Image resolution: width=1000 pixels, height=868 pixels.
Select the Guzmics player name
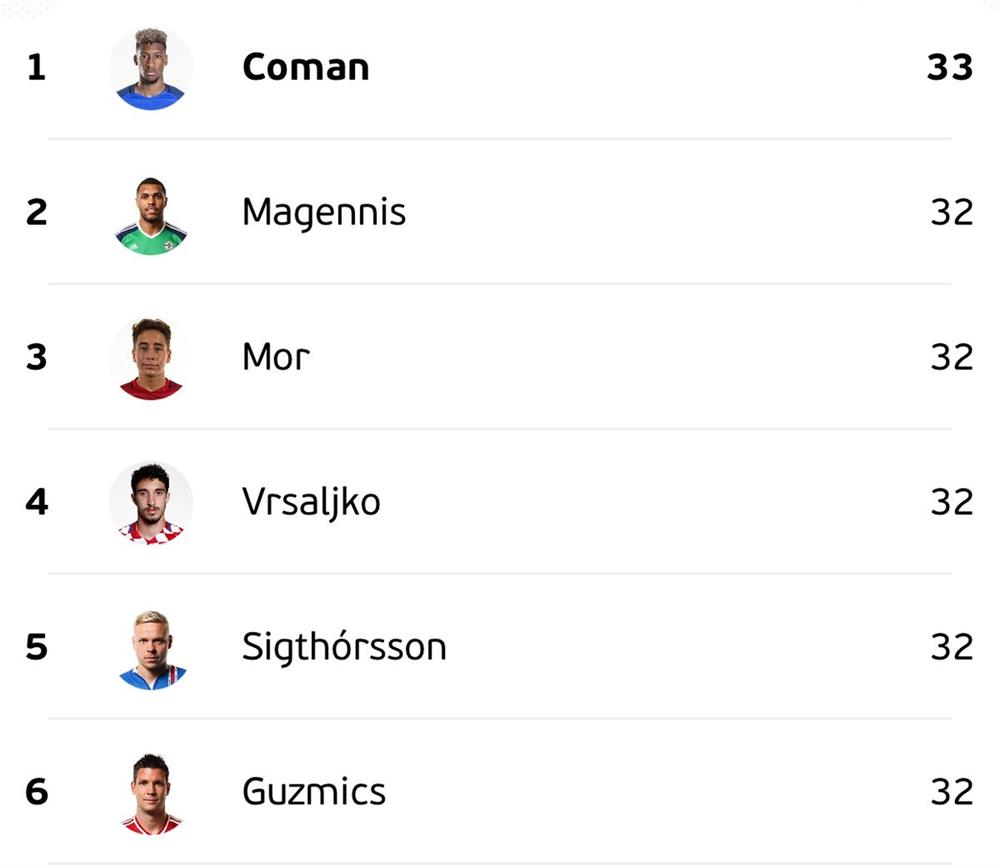(314, 792)
